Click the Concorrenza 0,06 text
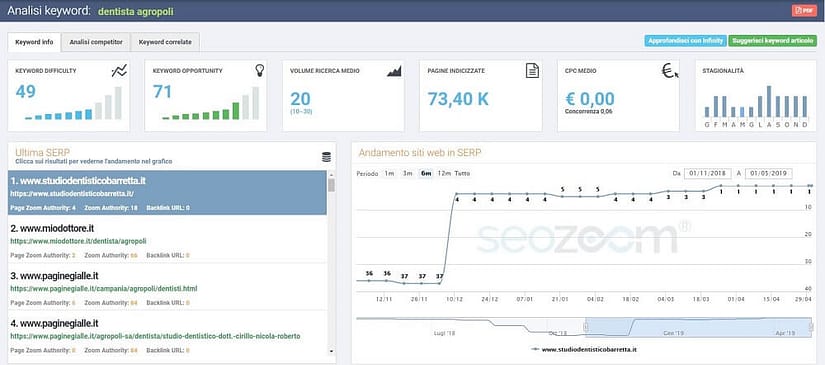 [x=589, y=111]
